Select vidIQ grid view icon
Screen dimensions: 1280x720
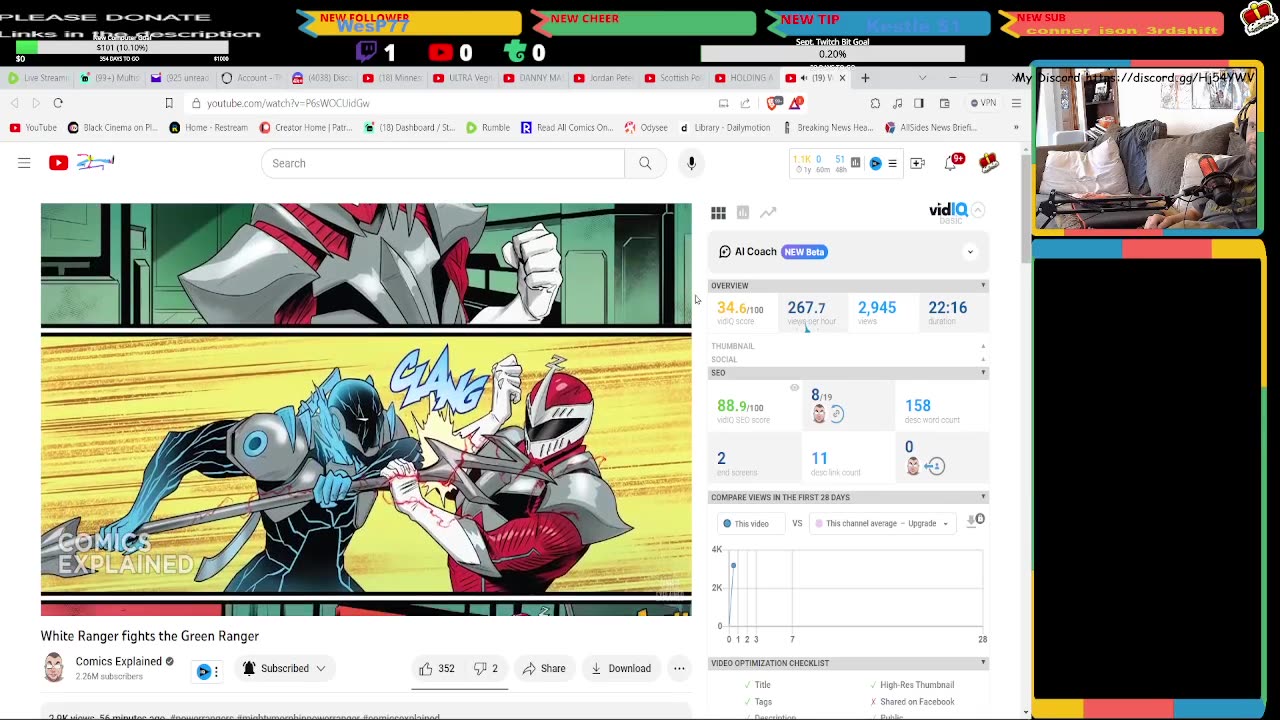[x=718, y=212]
